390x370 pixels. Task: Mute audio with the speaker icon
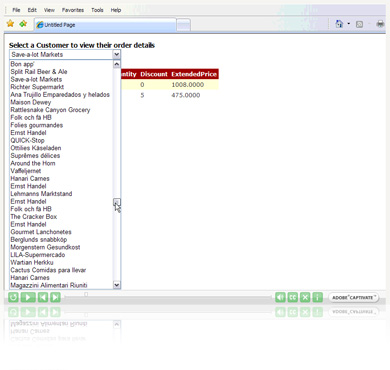coord(280,297)
